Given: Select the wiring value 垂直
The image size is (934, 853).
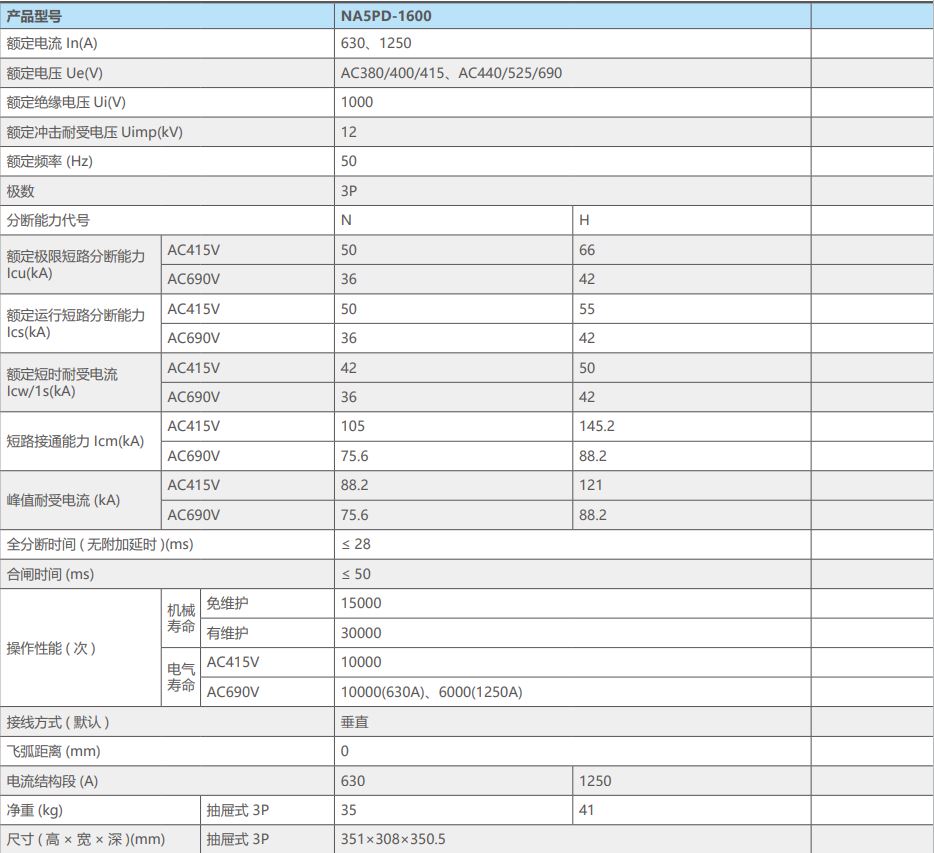Looking at the screenshot, I should (354, 723).
